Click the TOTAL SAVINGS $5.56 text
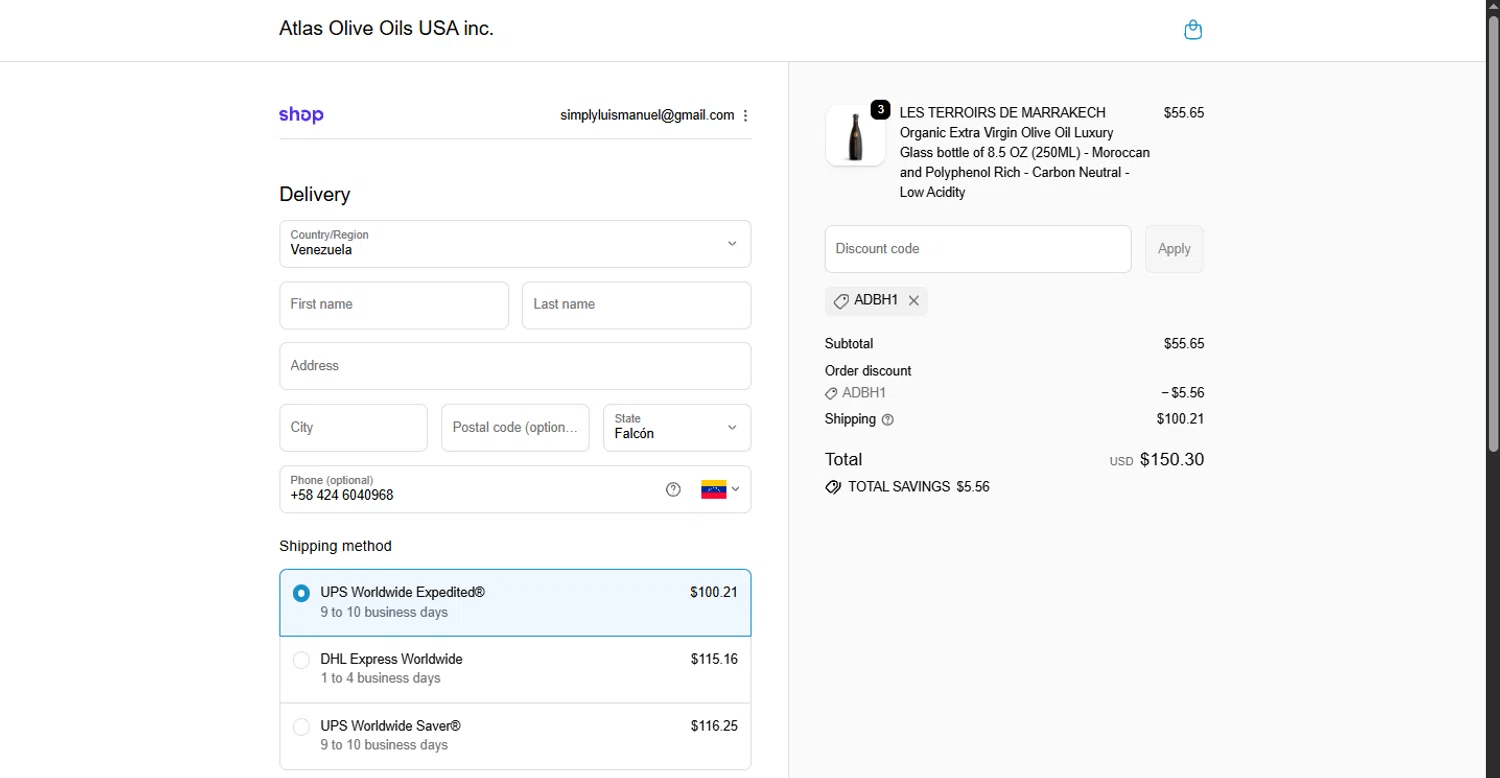 point(919,487)
